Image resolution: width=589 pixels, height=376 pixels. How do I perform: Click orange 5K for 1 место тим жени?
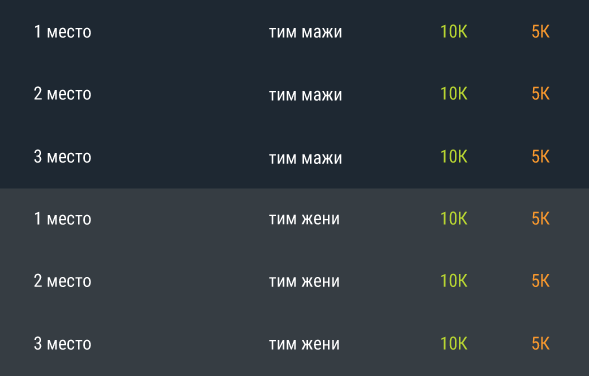pos(541,219)
